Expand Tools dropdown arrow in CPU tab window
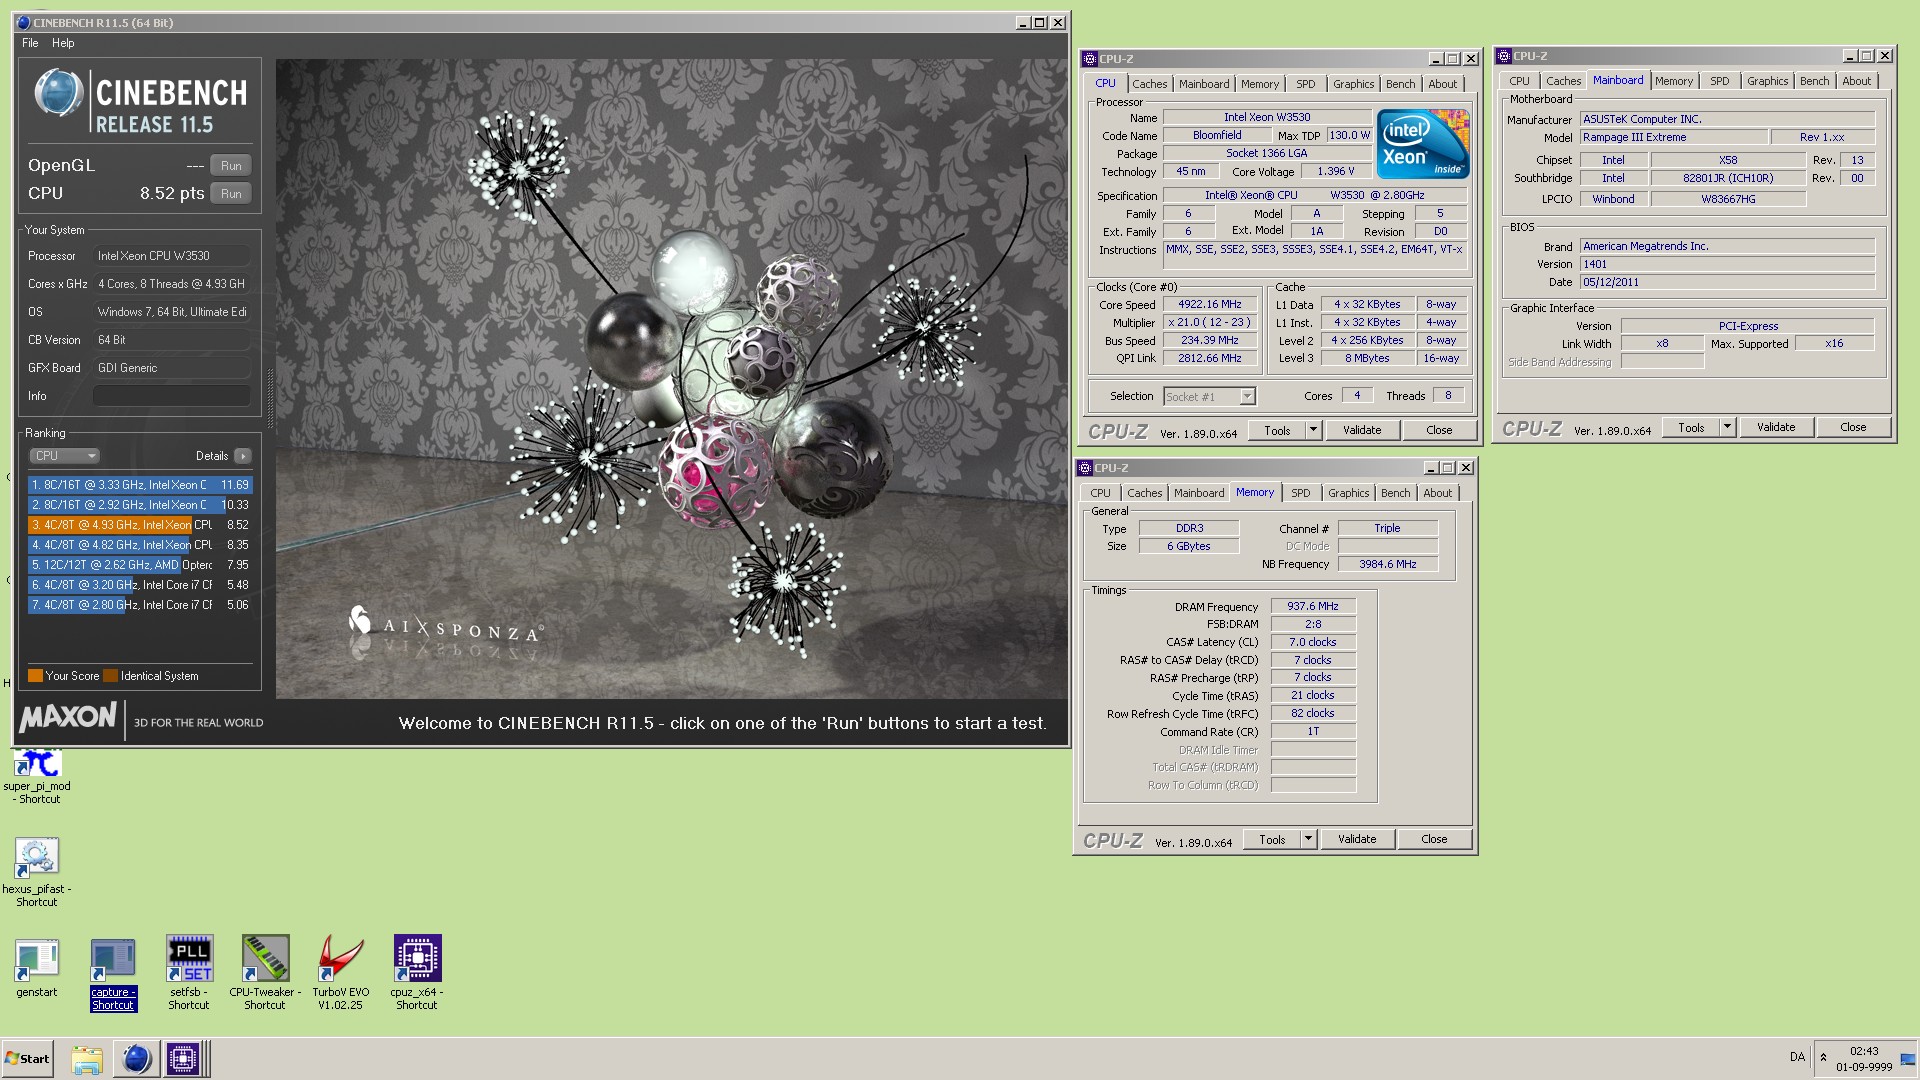Viewport: 1920px width, 1080px height. click(1313, 431)
